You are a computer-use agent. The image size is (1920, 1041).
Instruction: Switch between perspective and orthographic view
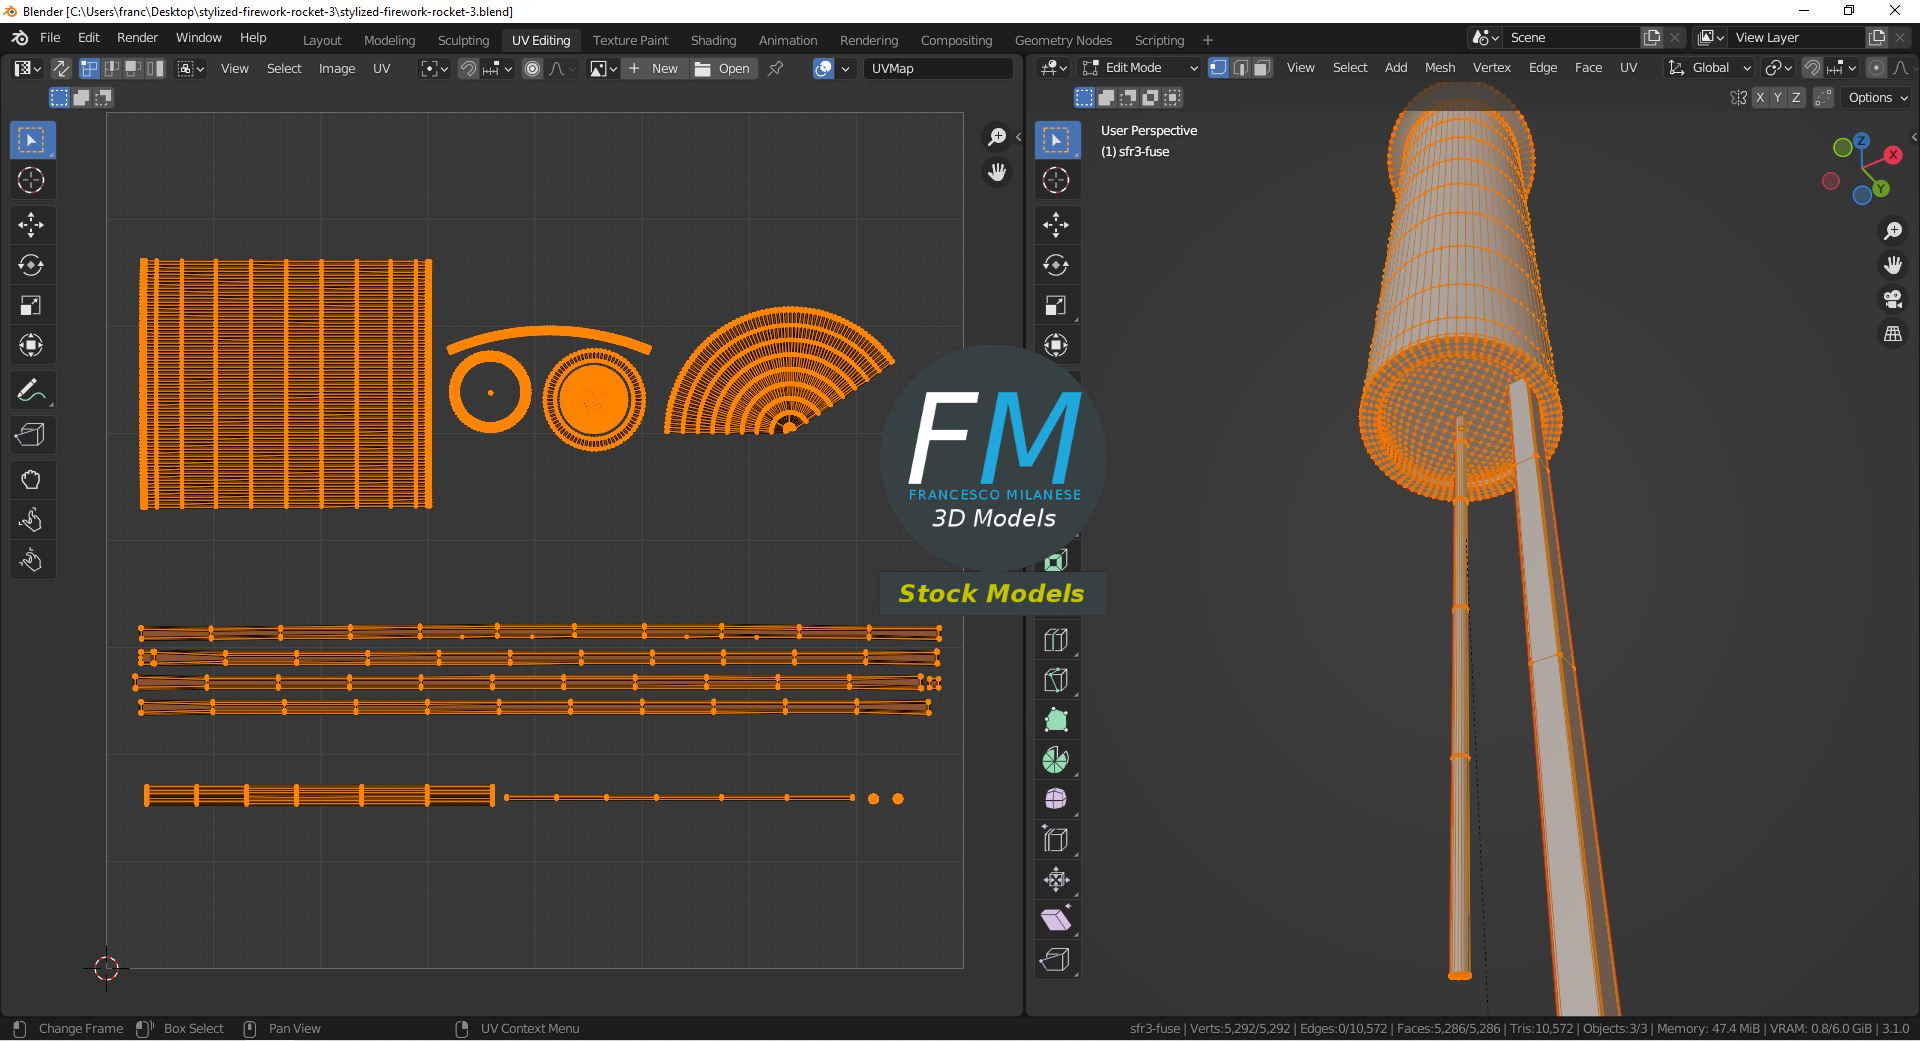tap(1893, 334)
